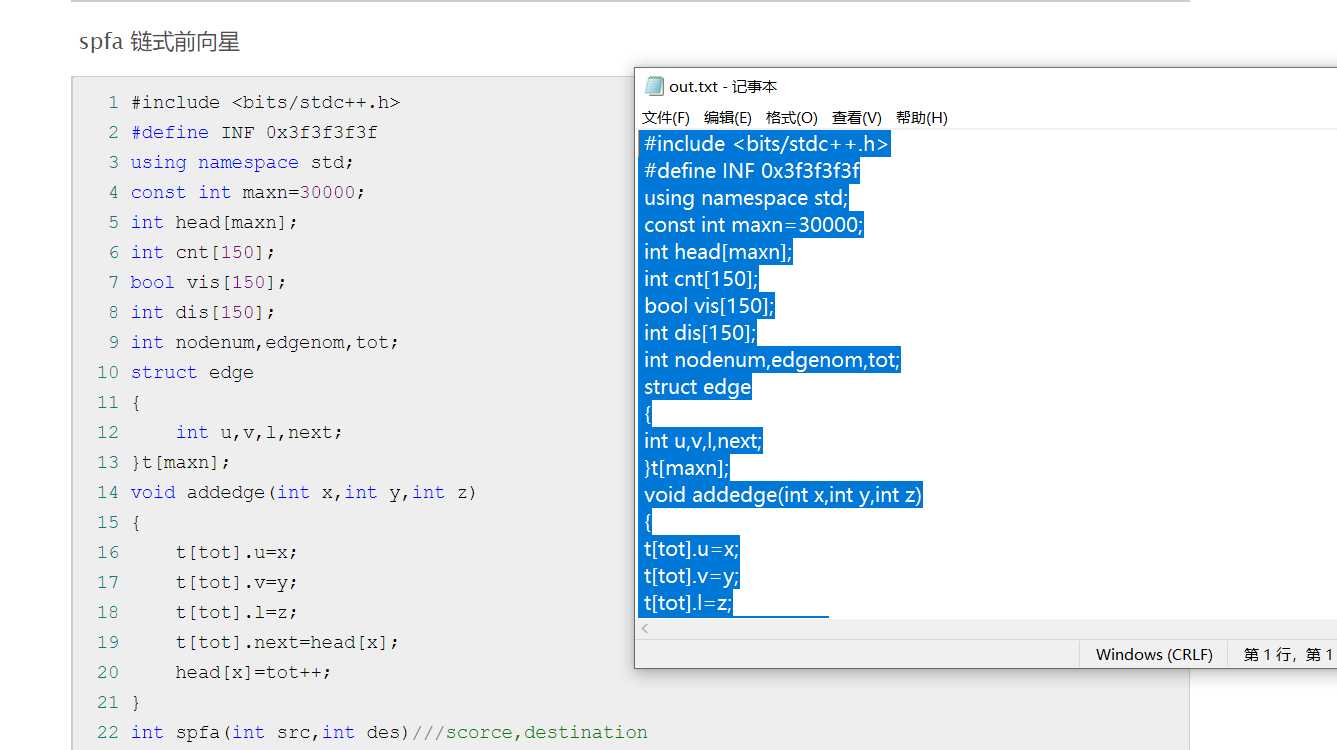Click webpage code line 19 t[tot].next=head[x];
The height and width of the screenshot is (750, 1337).
288,642
